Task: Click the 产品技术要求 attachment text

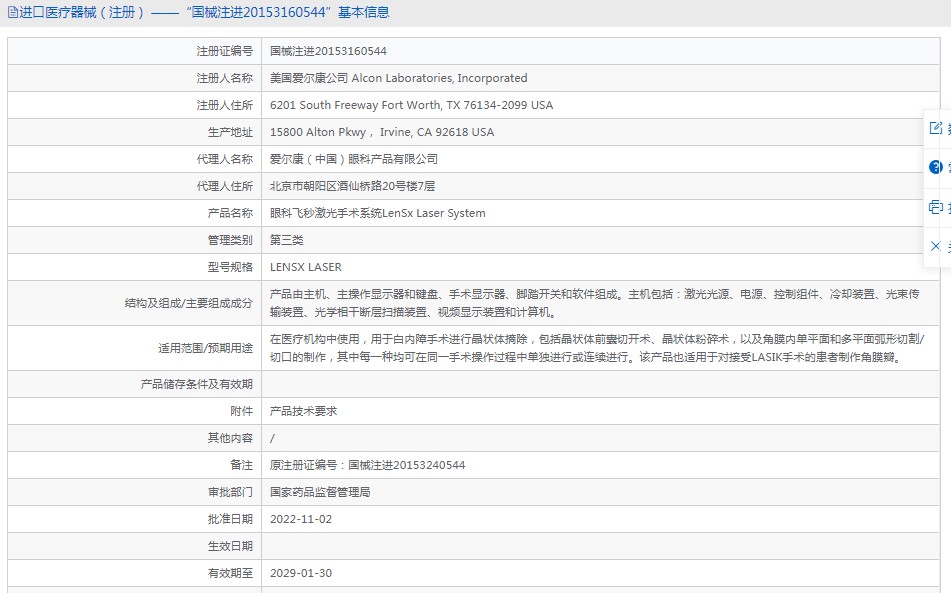Action: coord(303,411)
